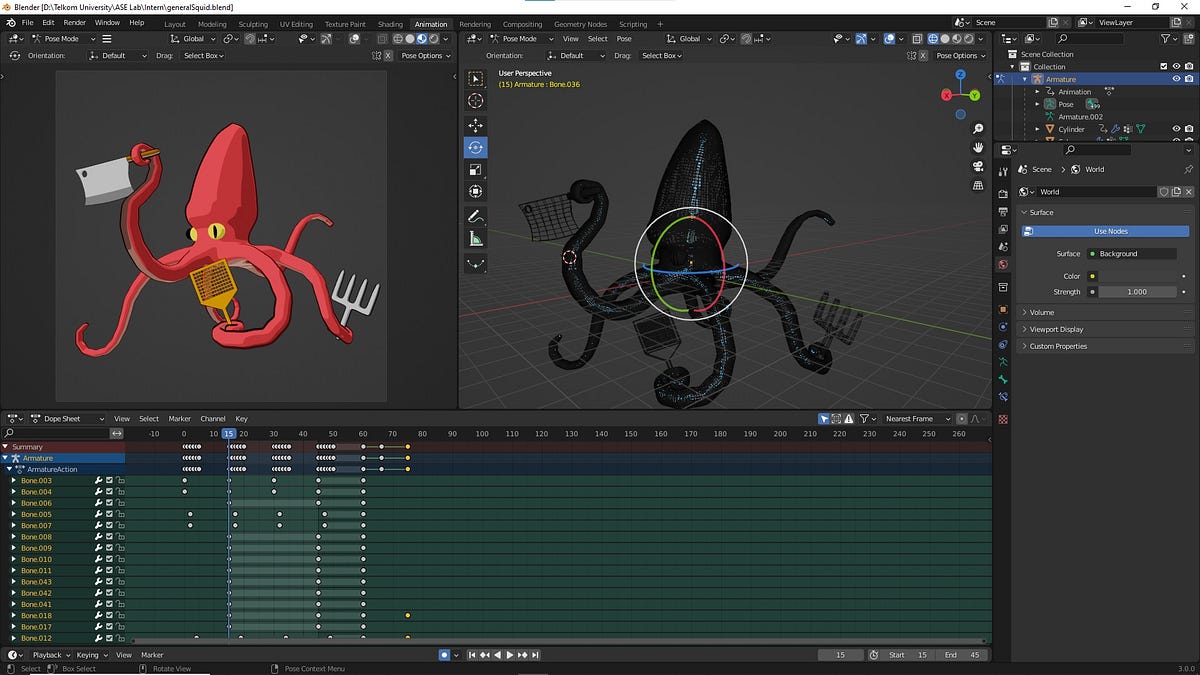Click the Use Nodes button

(1110, 231)
